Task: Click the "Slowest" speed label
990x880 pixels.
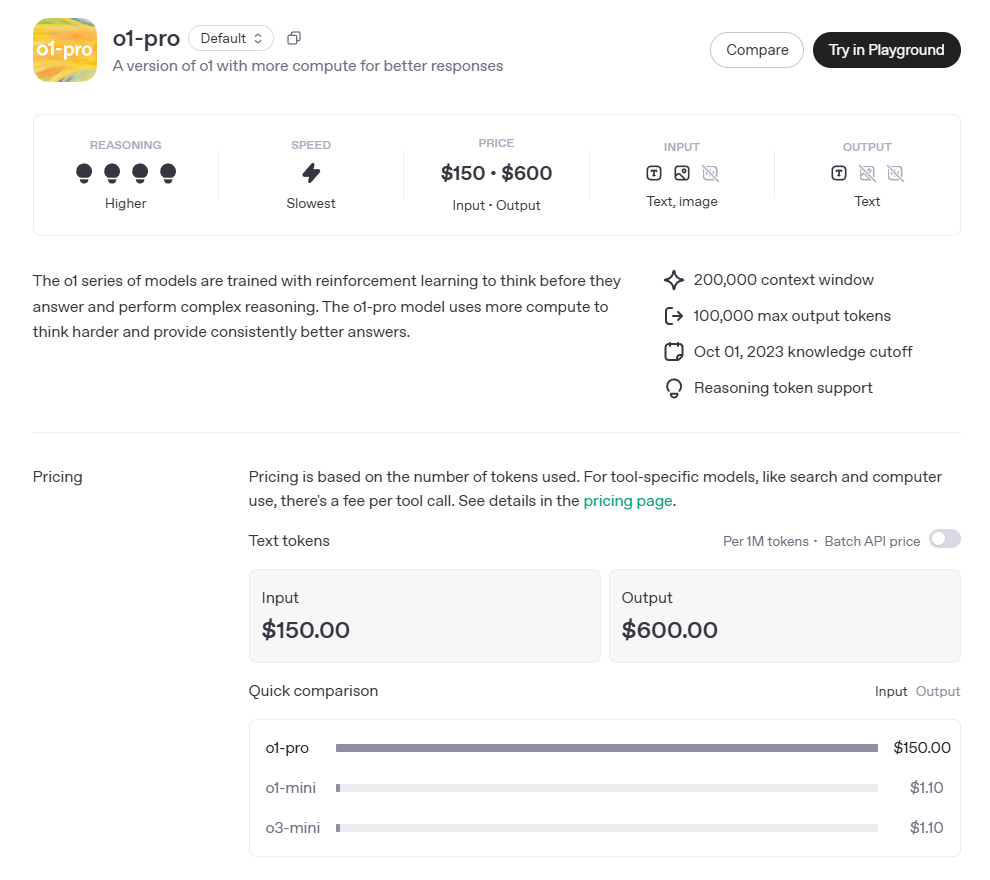Action: [x=311, y=203]
